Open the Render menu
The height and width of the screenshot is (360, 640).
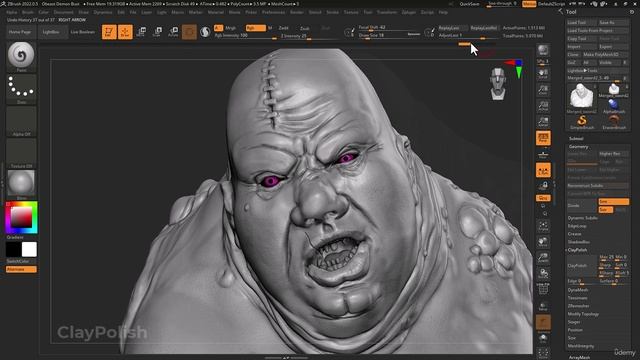click(x=297, y=12)
